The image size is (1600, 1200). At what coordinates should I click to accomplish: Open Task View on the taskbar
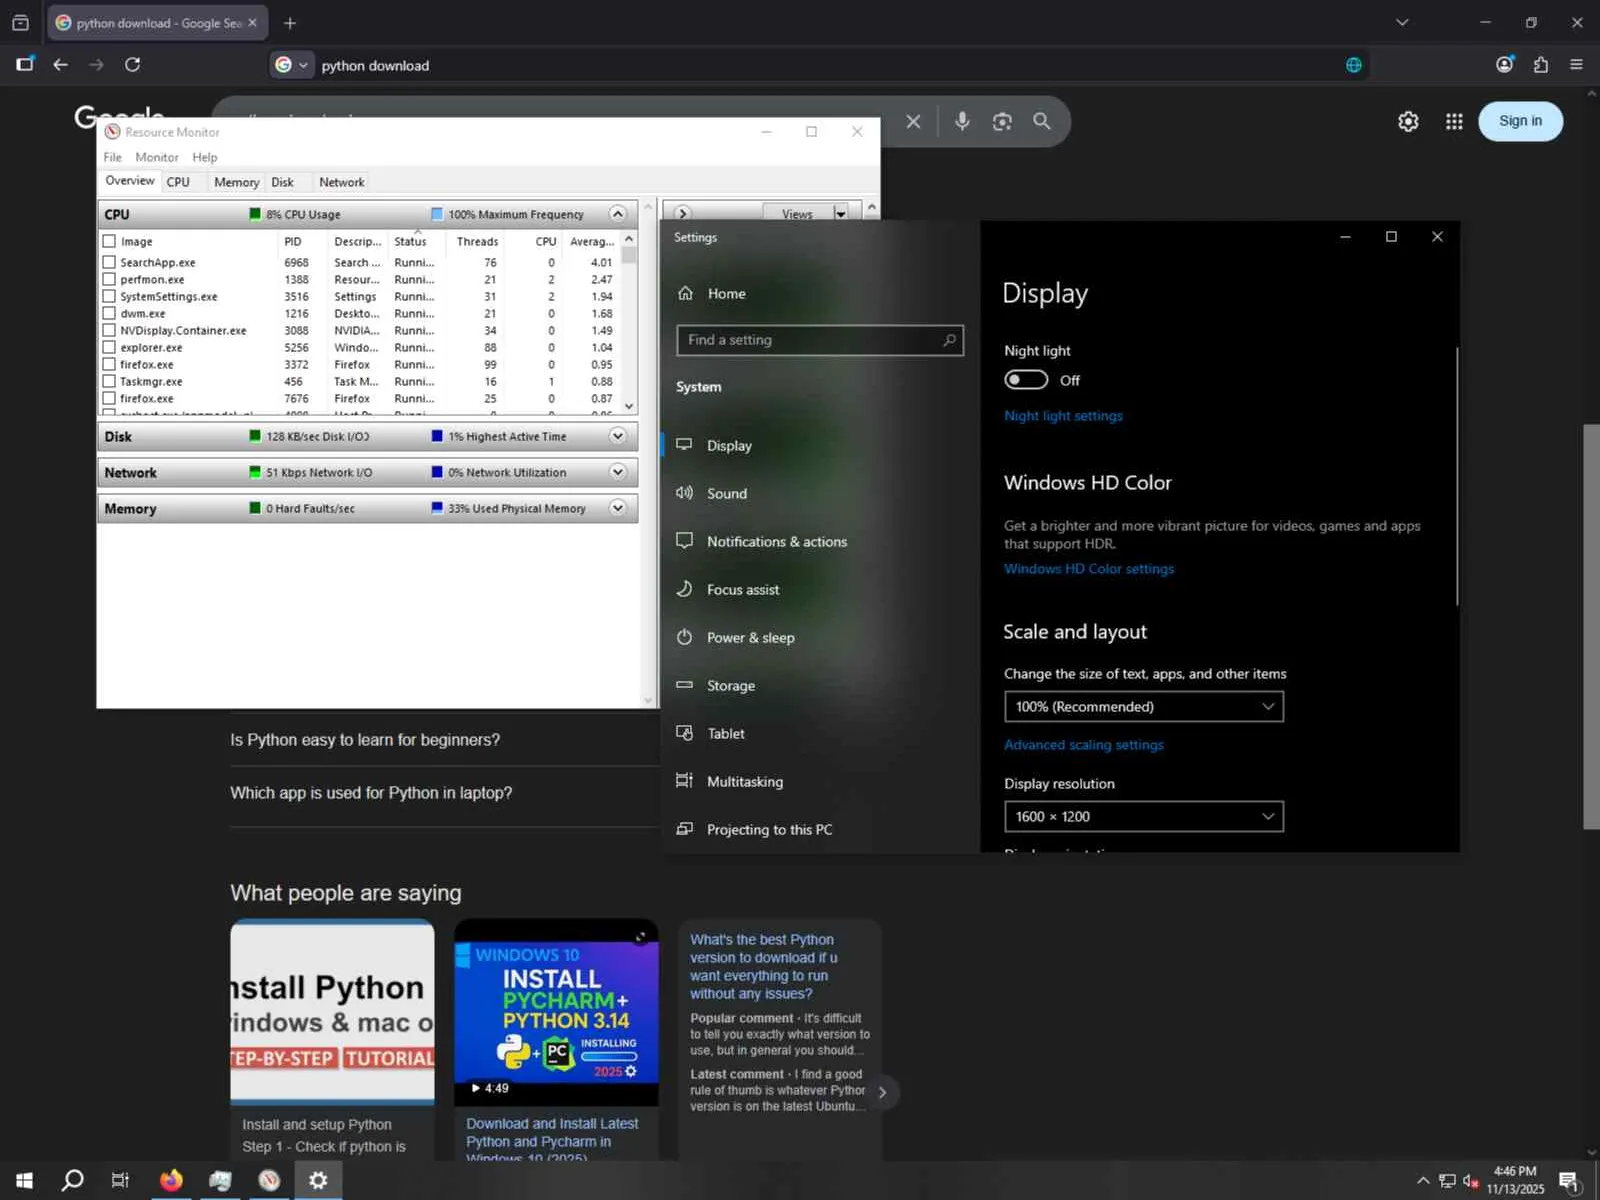tap(120, 1180)
